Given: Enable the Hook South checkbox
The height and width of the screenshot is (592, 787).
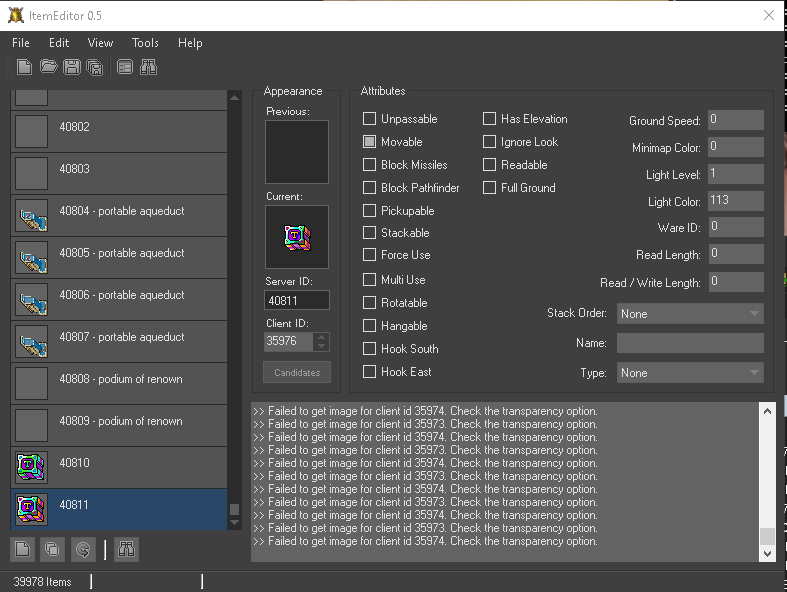Looking at the screenshot, I should pyautogui.click(x=369, y=348).
